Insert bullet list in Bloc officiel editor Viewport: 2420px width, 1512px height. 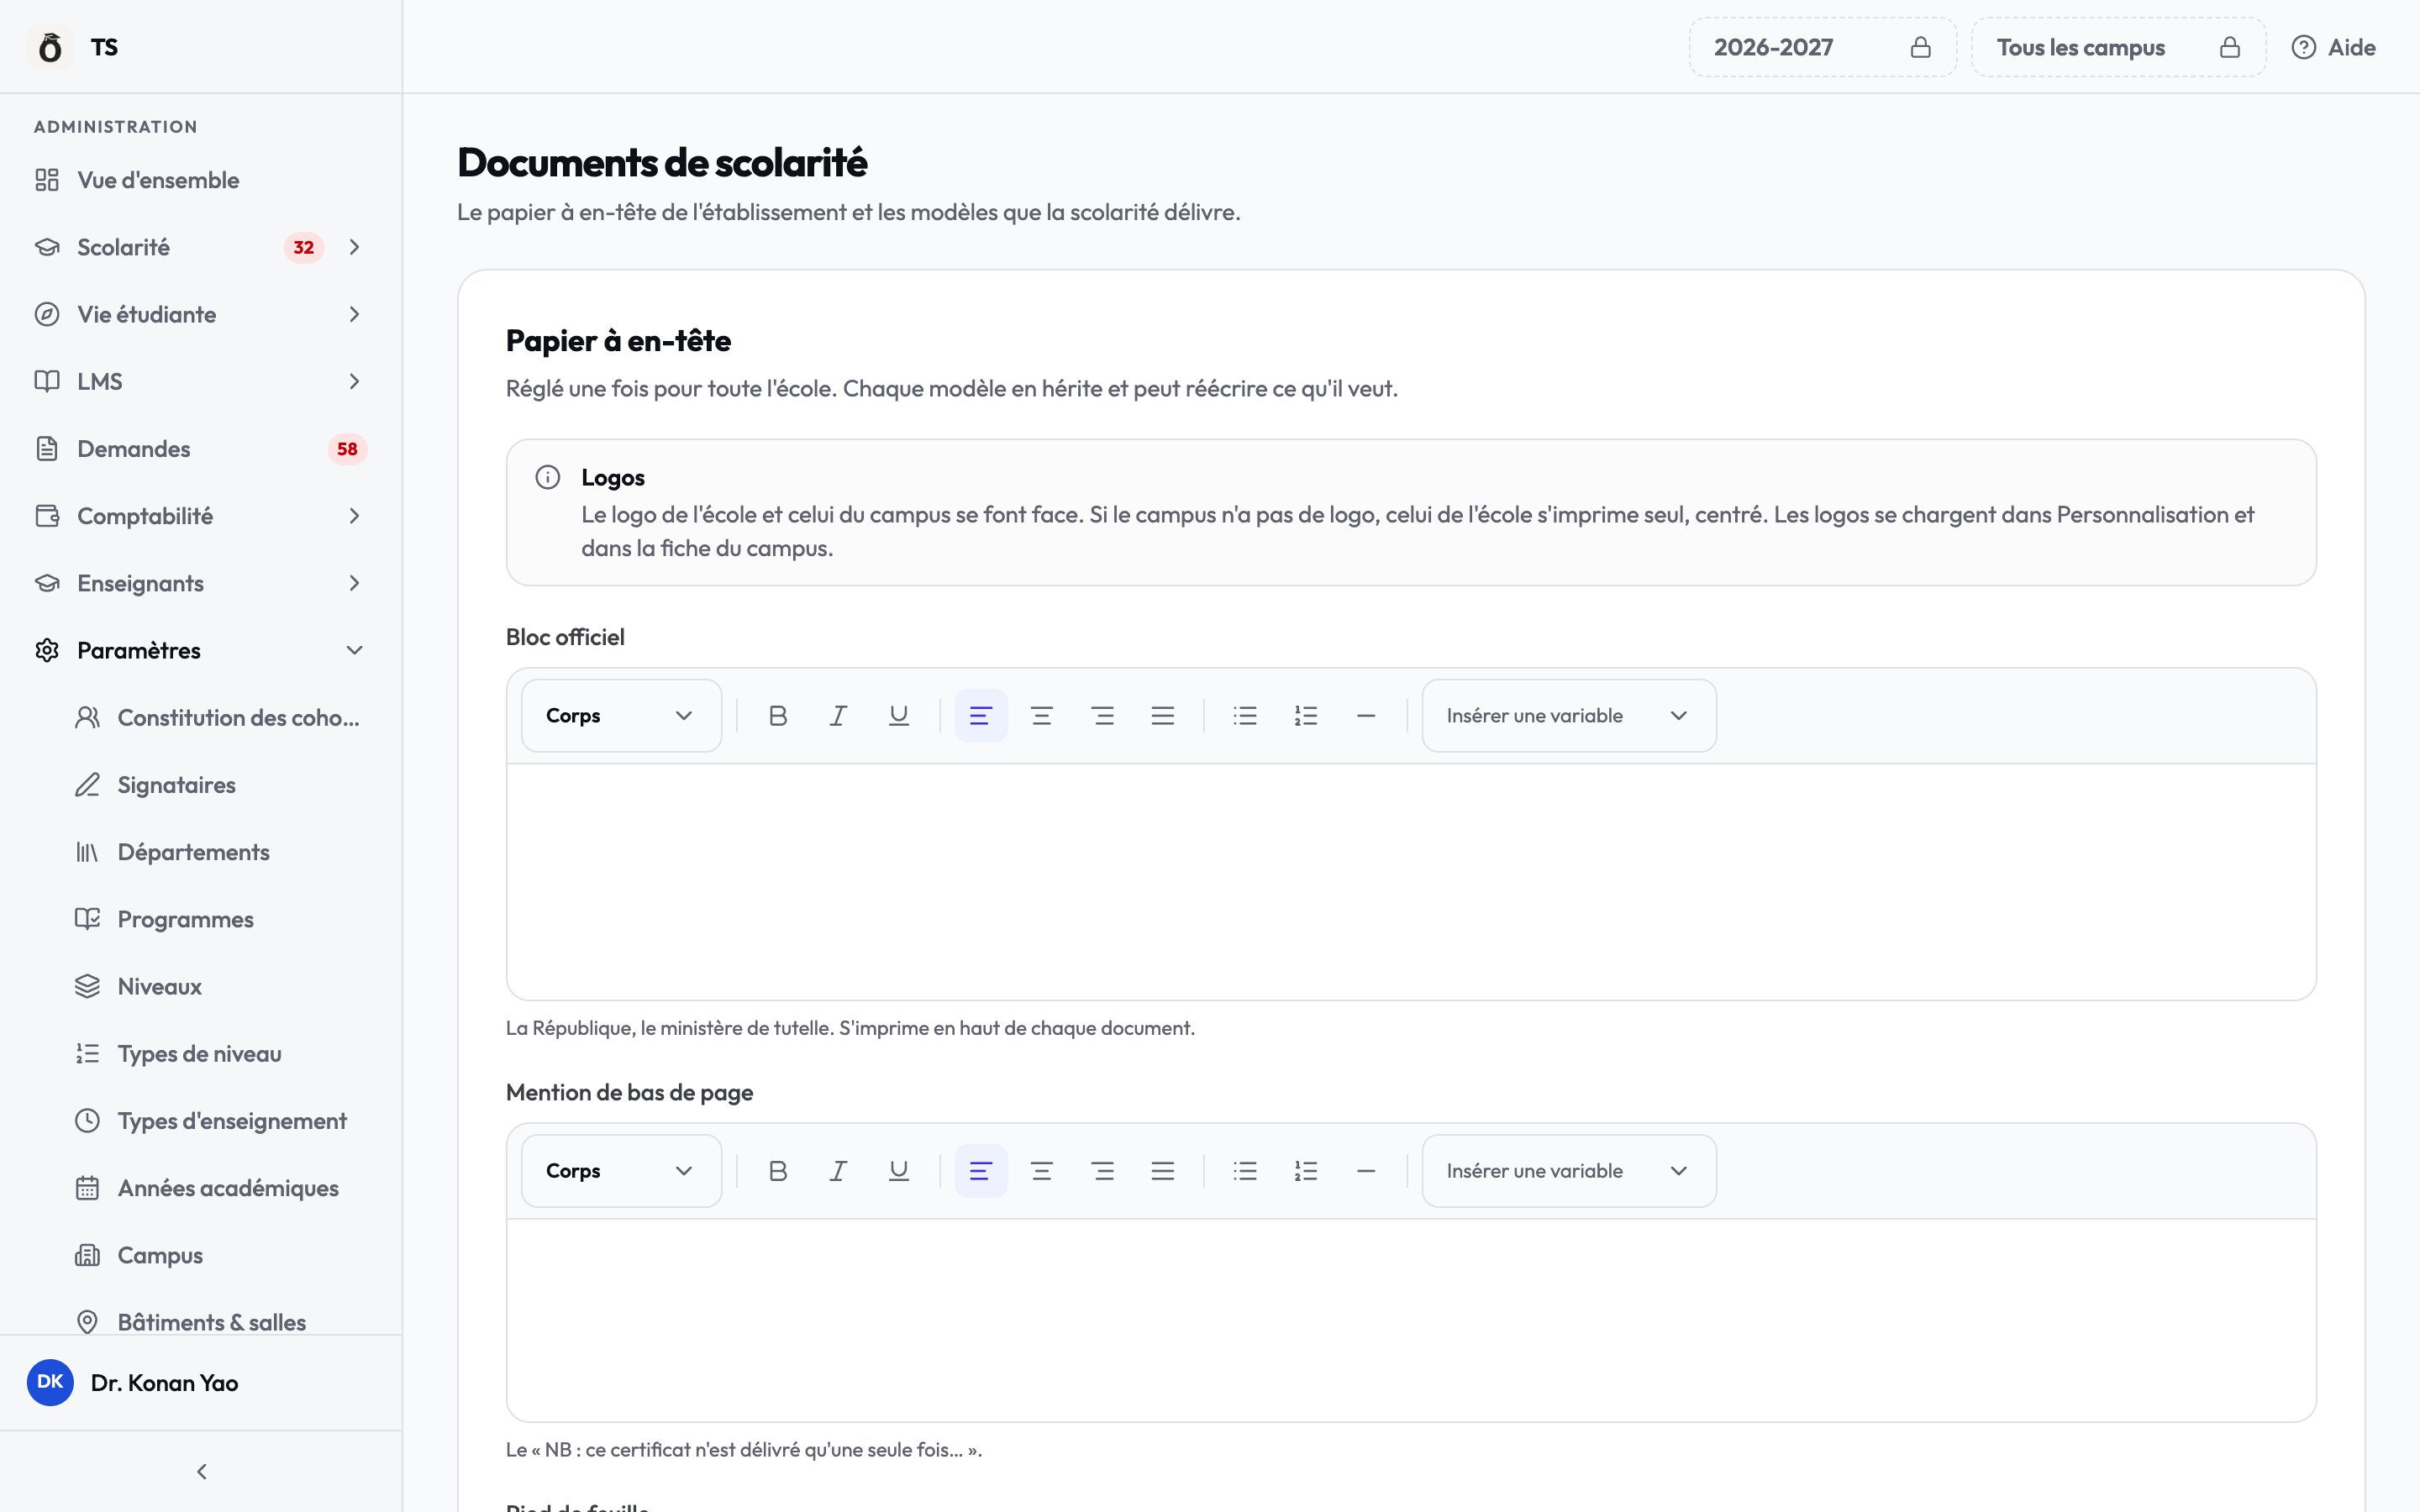pos(1245,716)
